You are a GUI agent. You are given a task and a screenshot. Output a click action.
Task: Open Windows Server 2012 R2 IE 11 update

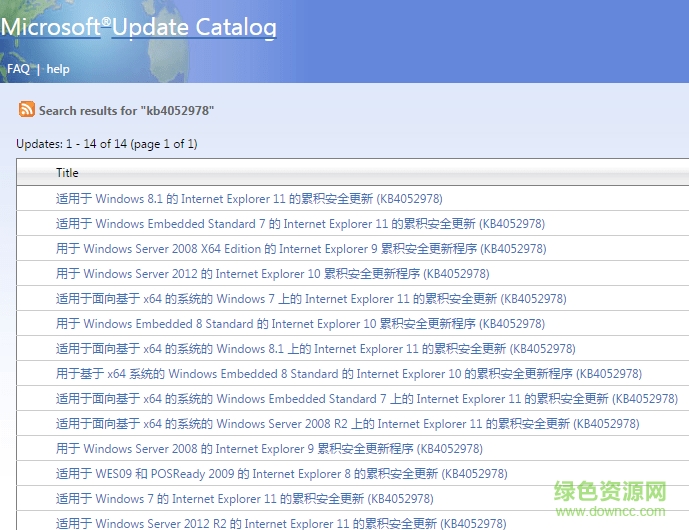click(281, 523)
